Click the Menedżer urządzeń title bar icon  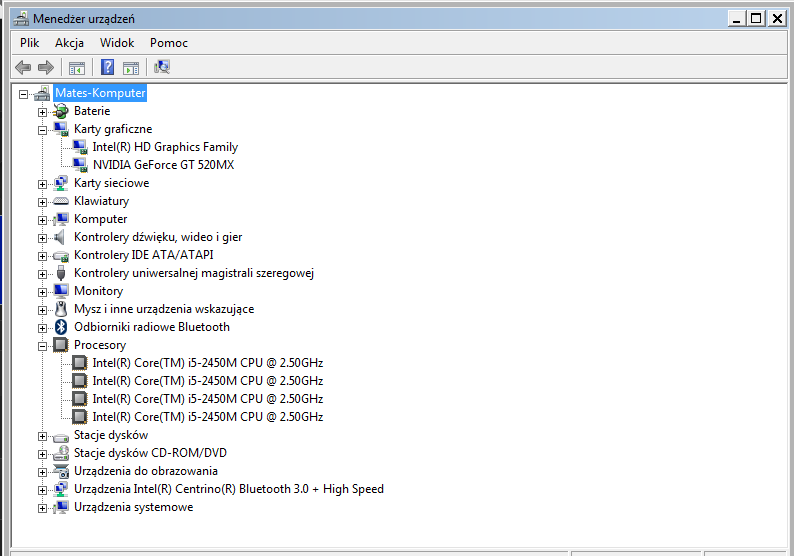coord(21,19)
